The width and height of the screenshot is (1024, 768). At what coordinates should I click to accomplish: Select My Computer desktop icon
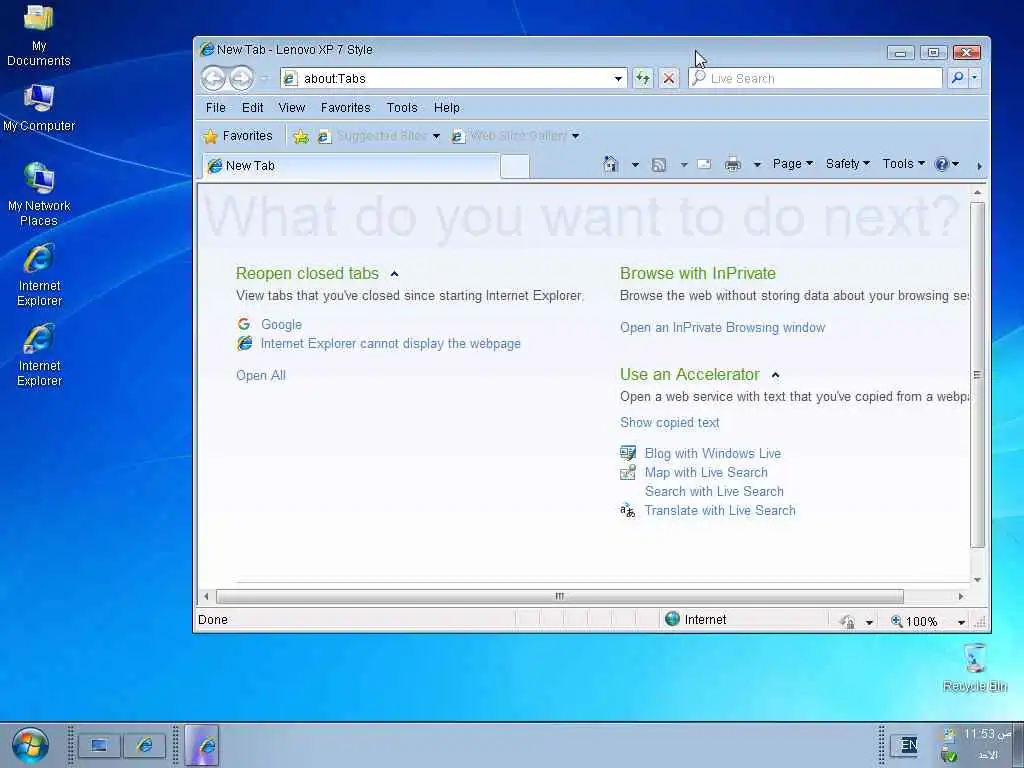[39, 108]
